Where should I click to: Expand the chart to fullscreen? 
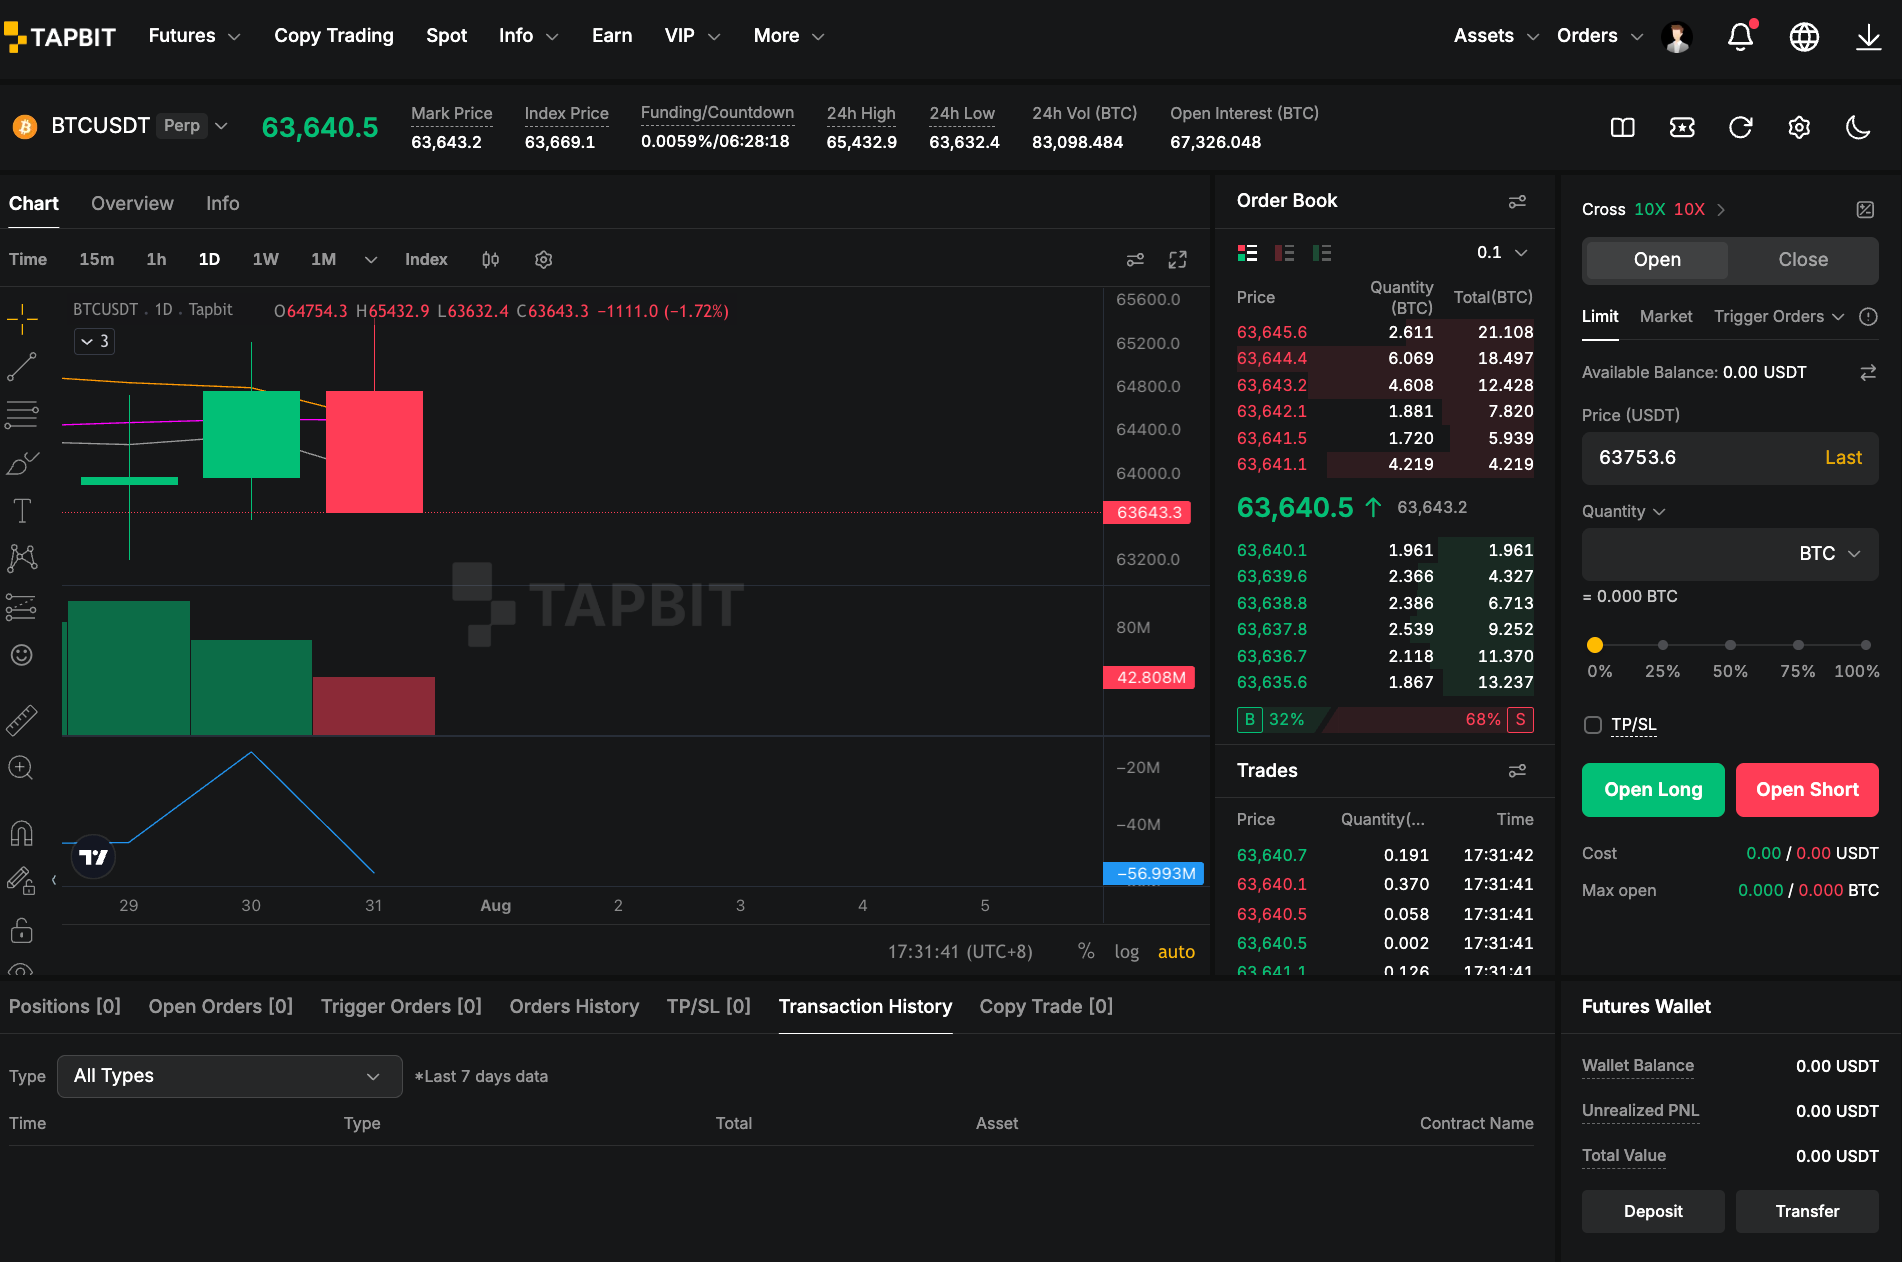pos(1178,260)
